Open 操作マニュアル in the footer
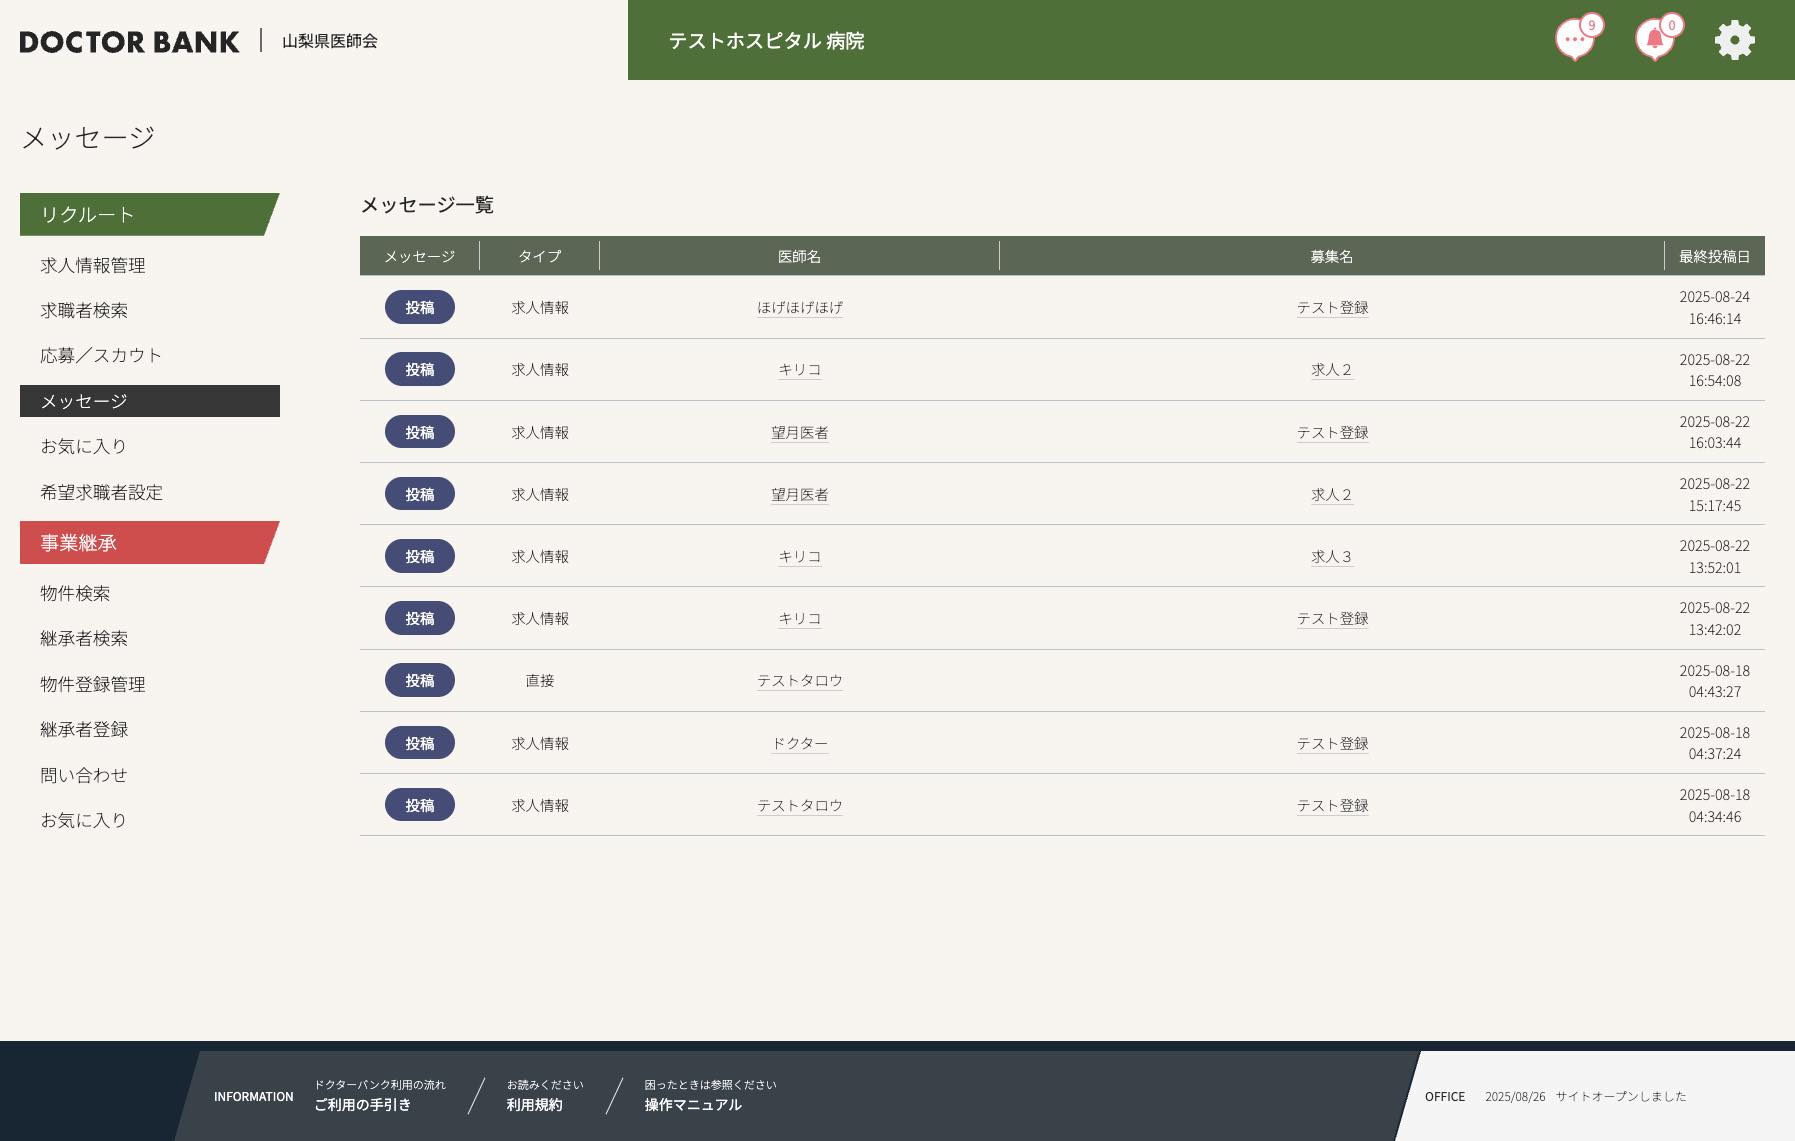 pos(693,1104)
